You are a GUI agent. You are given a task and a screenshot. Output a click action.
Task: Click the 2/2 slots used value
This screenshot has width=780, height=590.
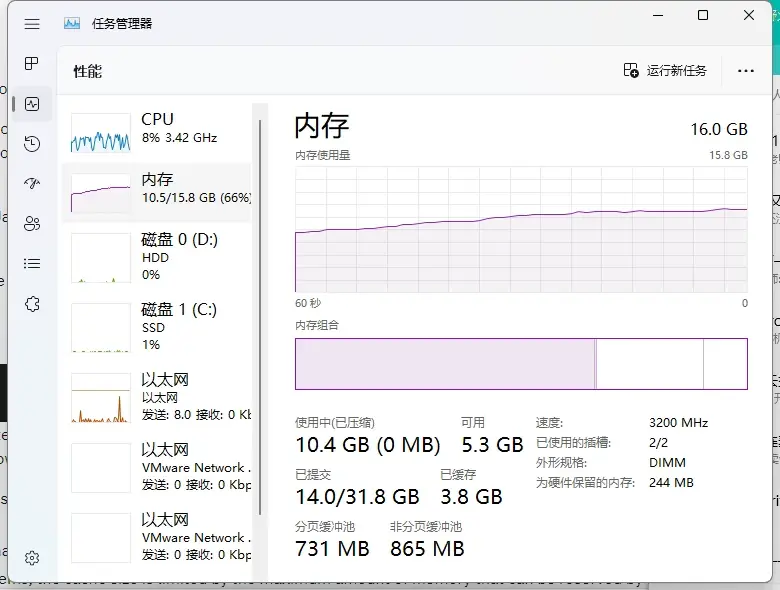658,443
